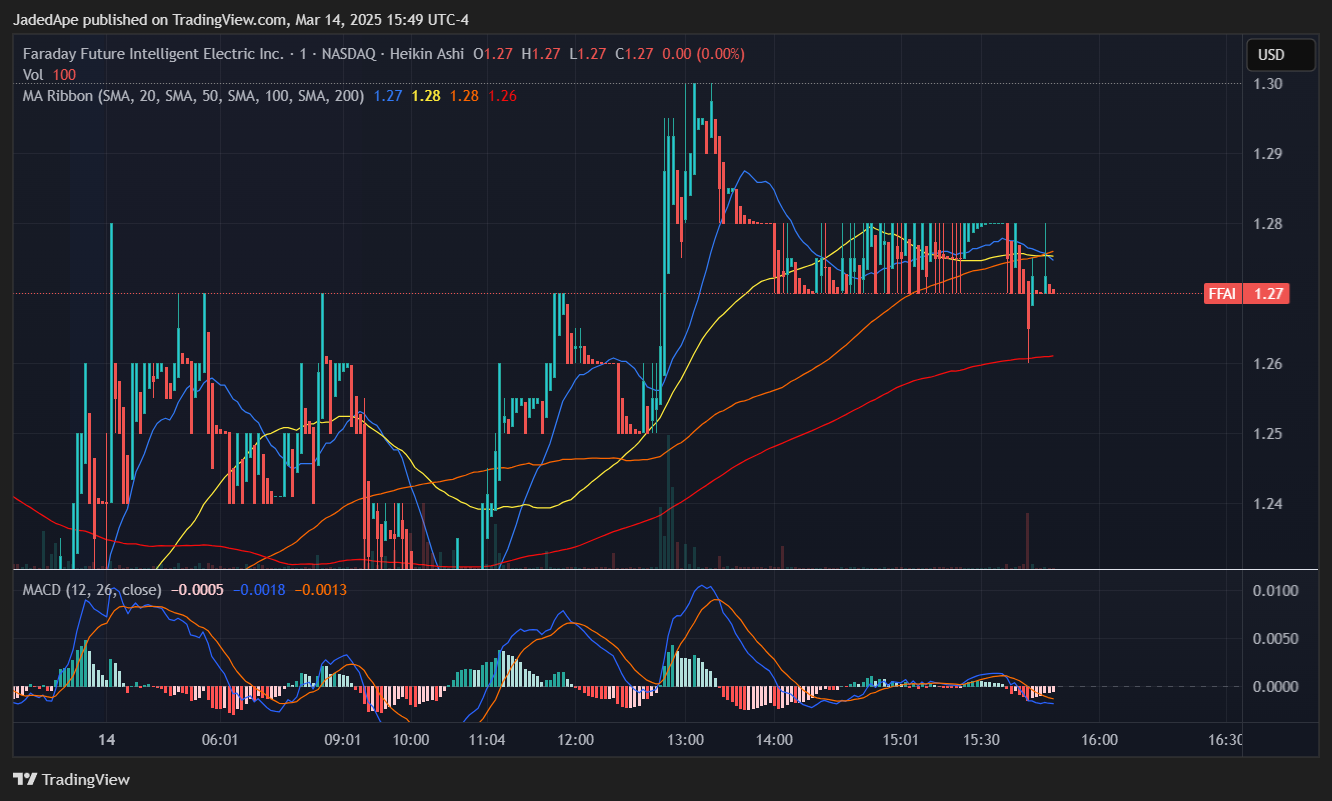1332x801 pixels.
Task: Click the 14 date label on time axis
Action: click(108, 740)
